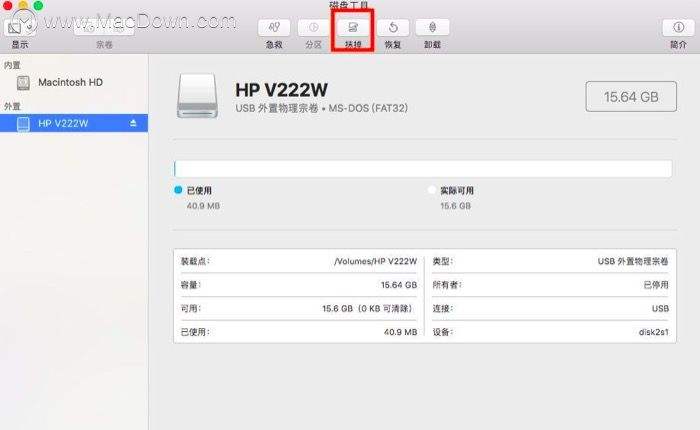Click the capacity 15.64 GB table value
Viewport: 700px width, 430px height.
tap(399, 285)
